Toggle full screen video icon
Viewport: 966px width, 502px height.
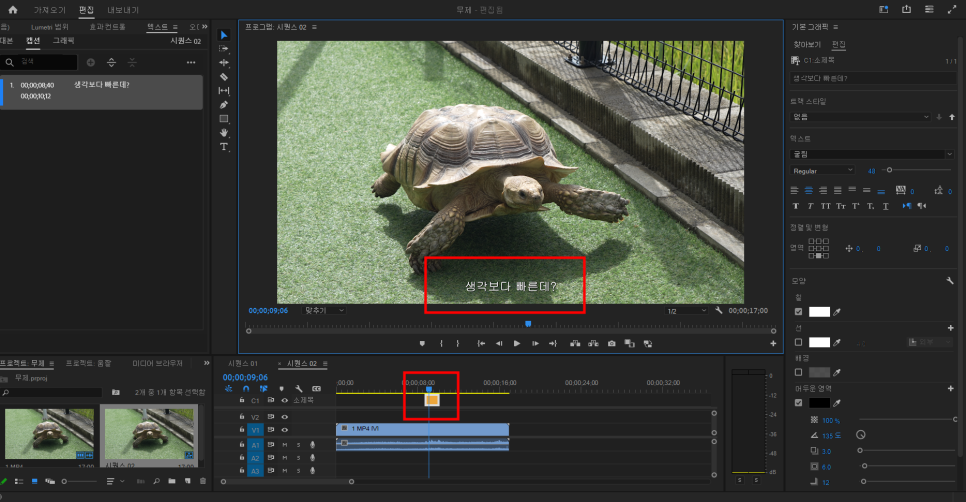pyautogui.click(x=952, y=9)
